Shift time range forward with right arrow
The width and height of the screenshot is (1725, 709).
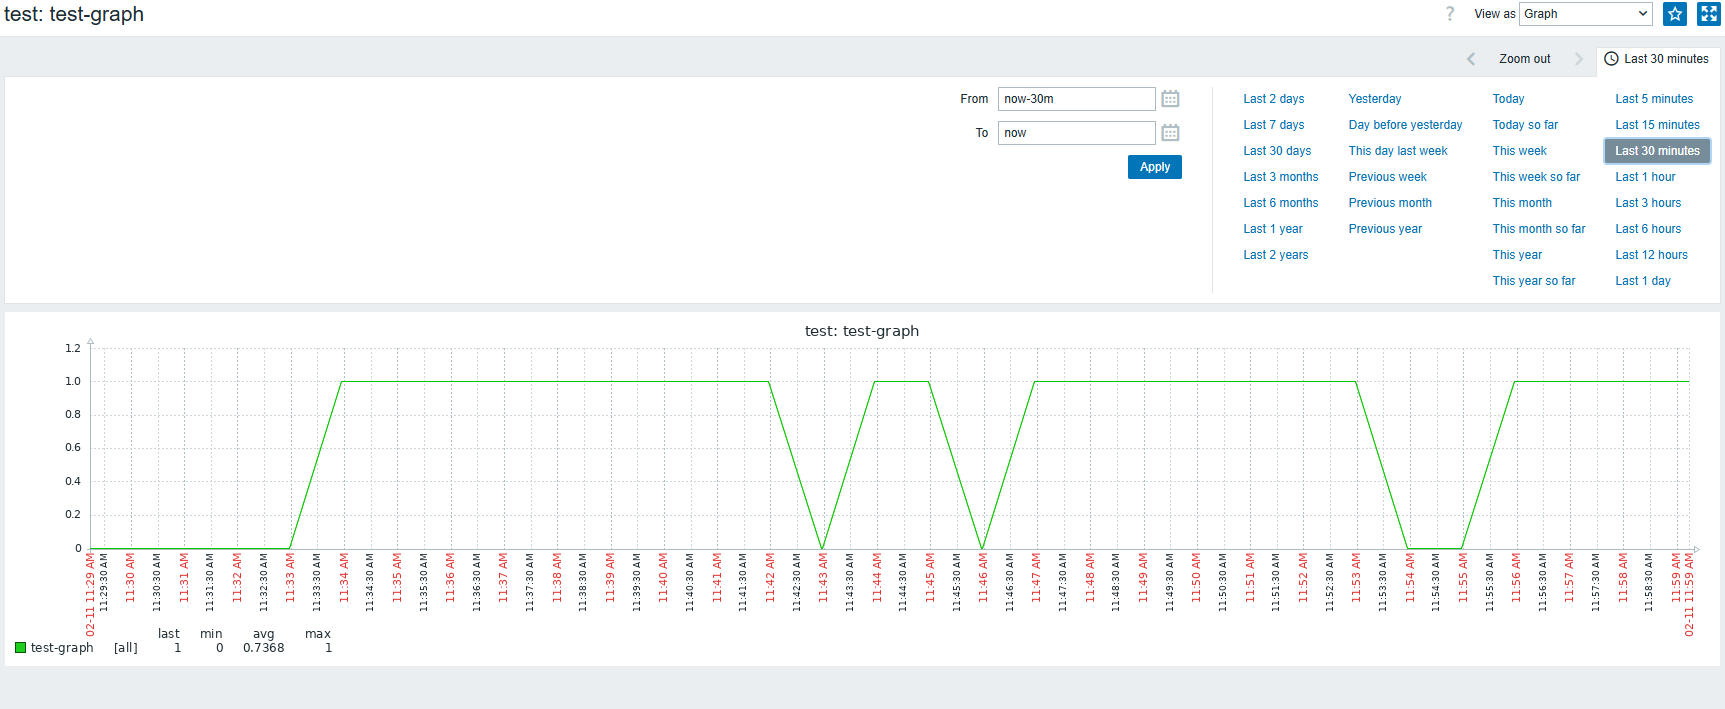point(1579,59)
